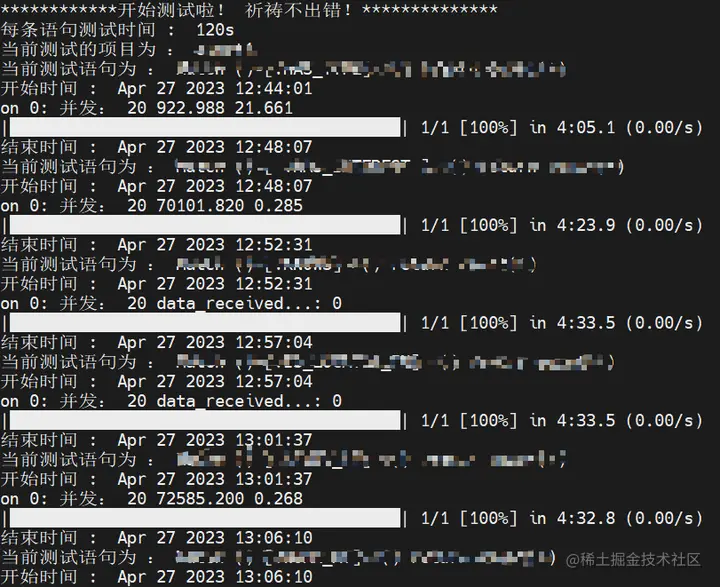Click the end time 13:01:37 line

click(x=157, y=440)
